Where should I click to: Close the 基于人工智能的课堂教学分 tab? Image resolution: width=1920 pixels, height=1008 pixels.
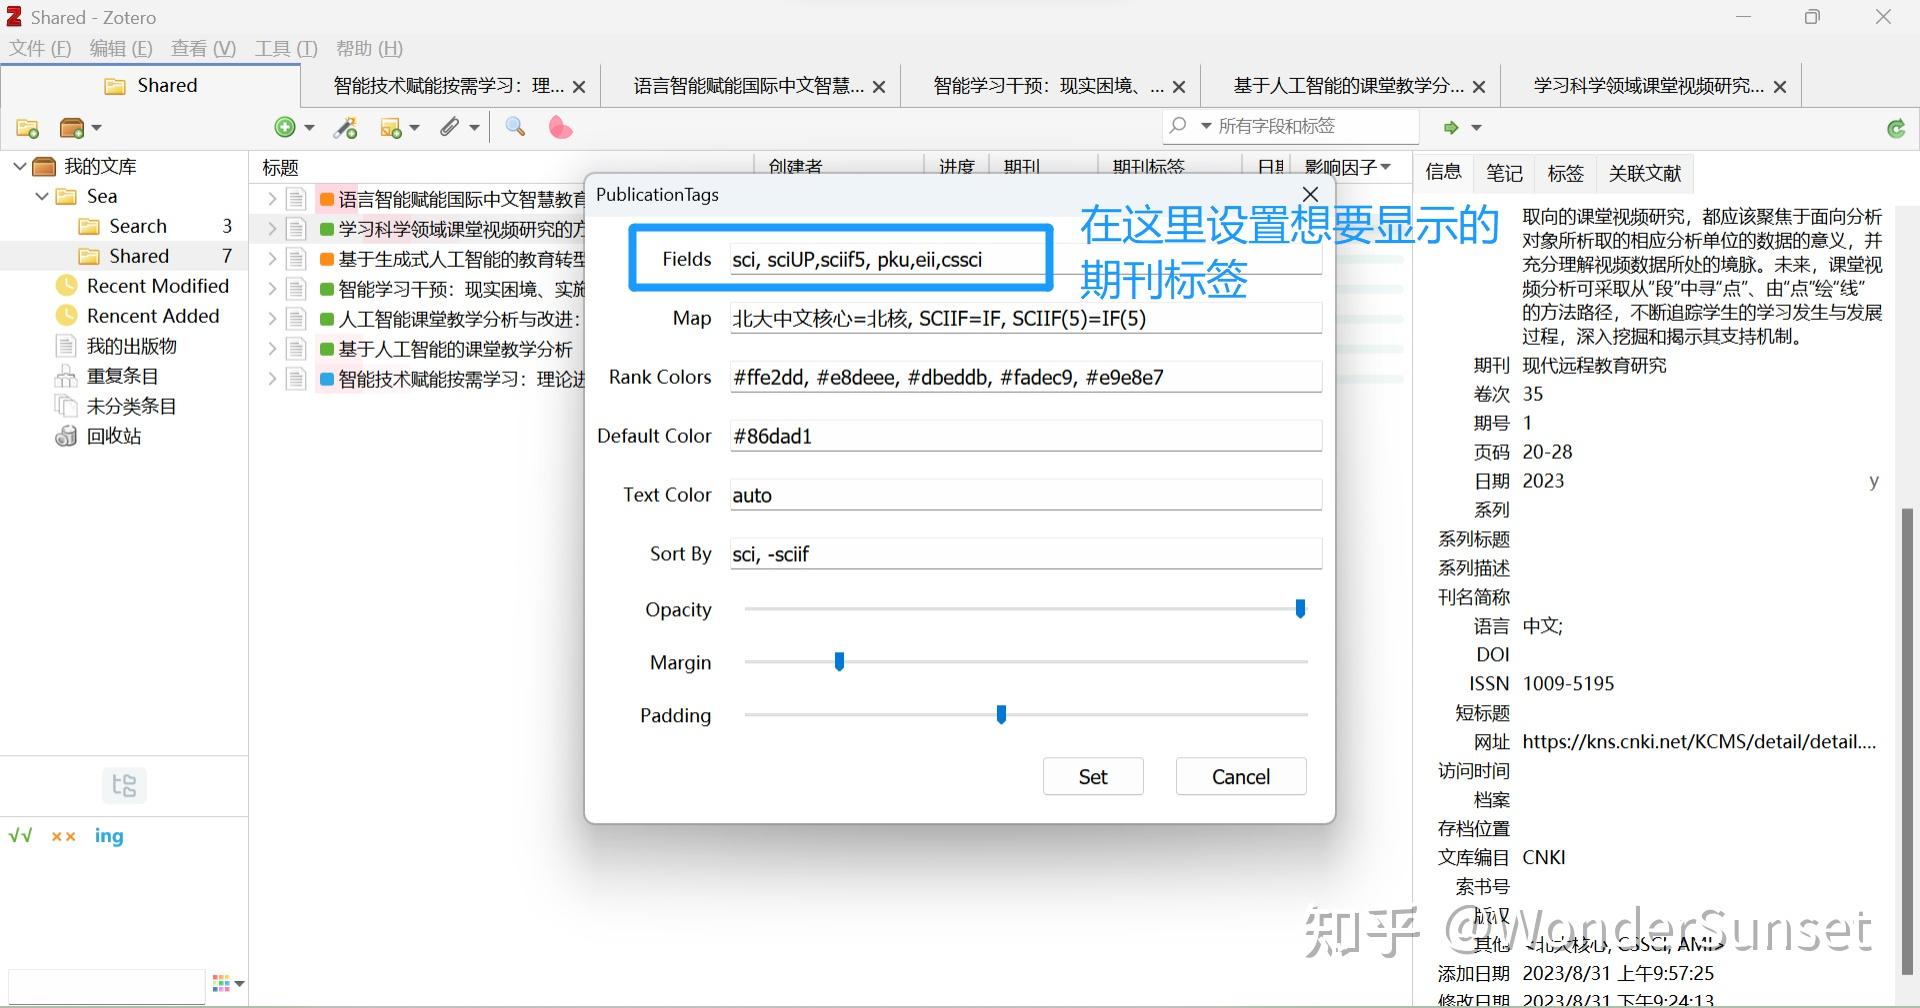pyautogui.click(x=1479, y=87)
